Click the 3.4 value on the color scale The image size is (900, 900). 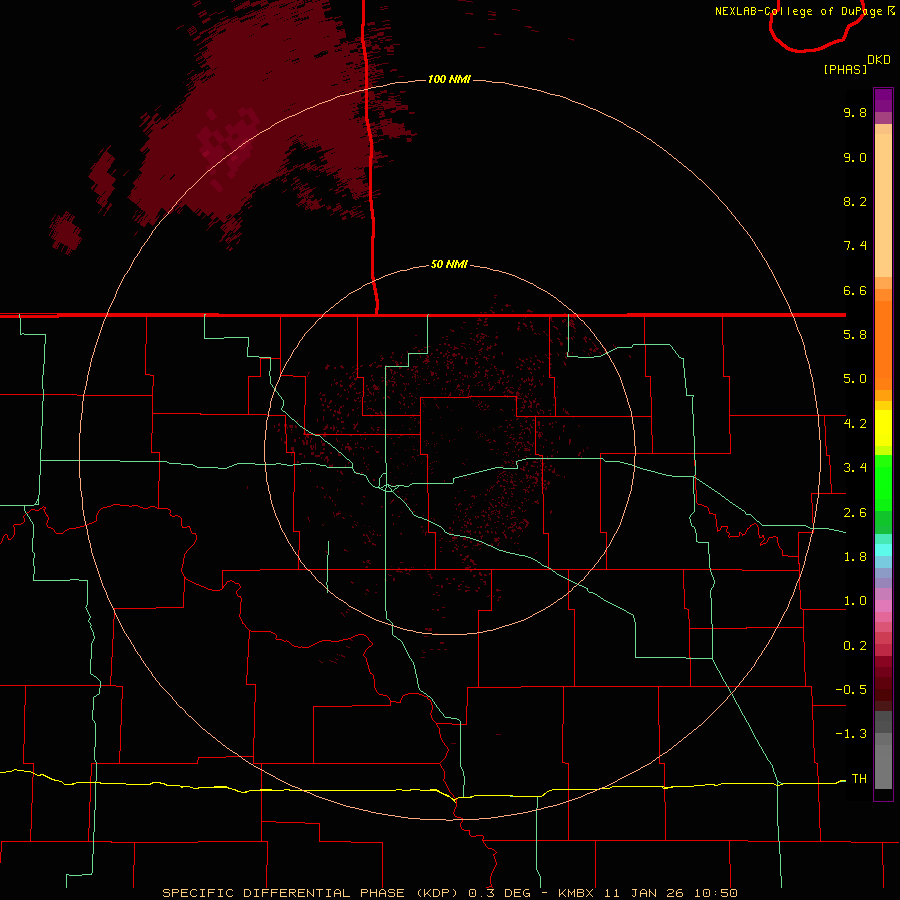(855, 468)
